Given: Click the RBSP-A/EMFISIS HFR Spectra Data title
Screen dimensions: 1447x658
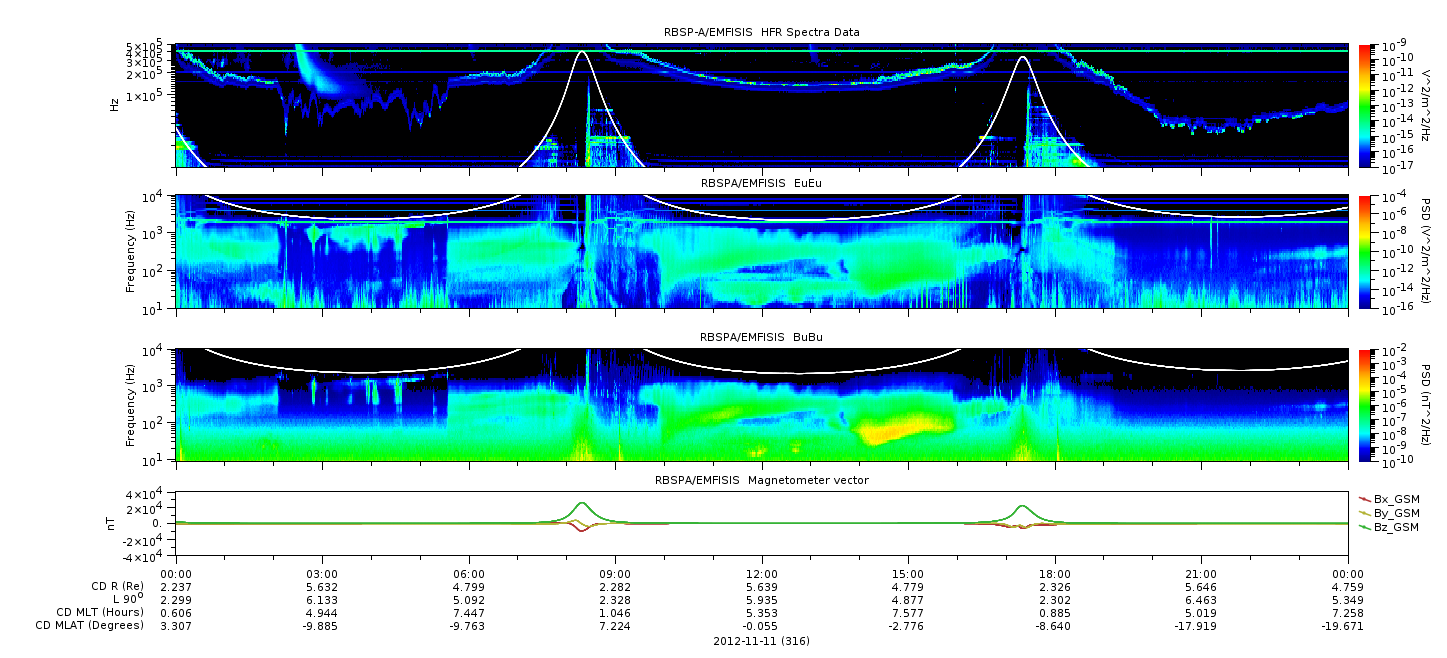Looking at the screenshot, I should coord(761,32).
